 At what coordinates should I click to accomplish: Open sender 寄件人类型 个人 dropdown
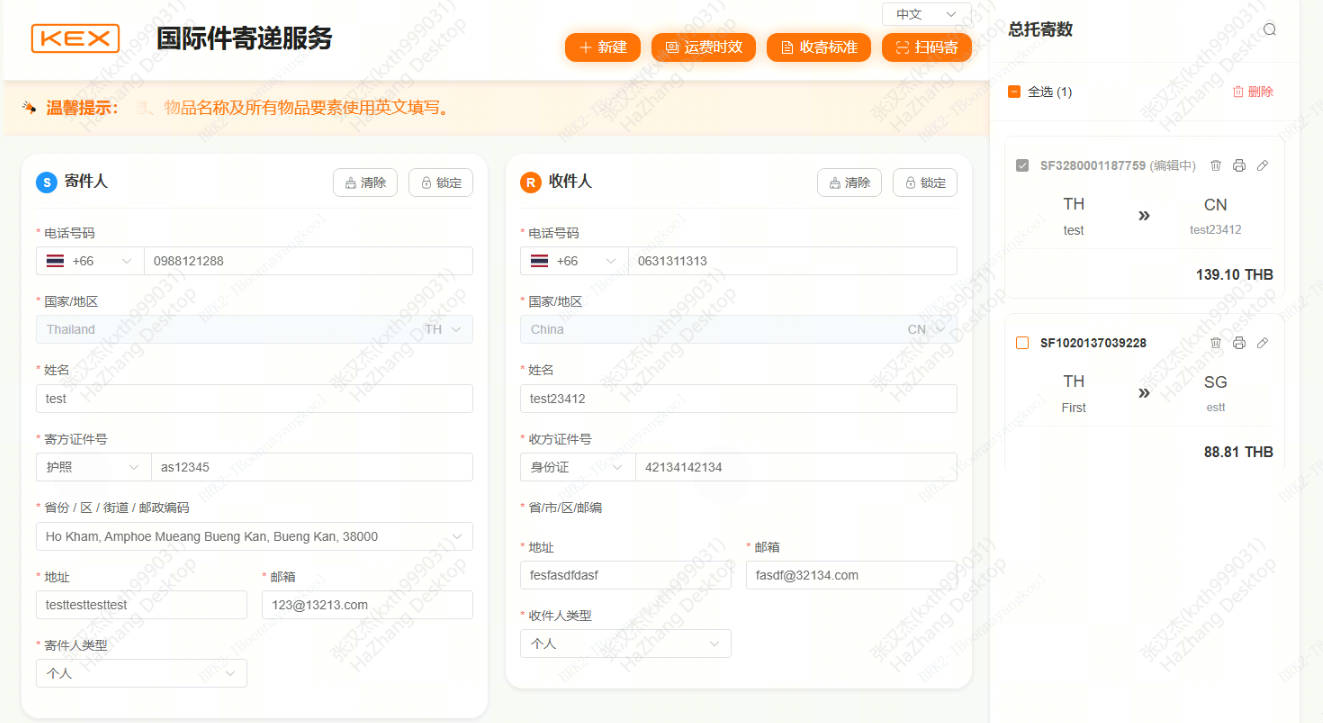141,674
